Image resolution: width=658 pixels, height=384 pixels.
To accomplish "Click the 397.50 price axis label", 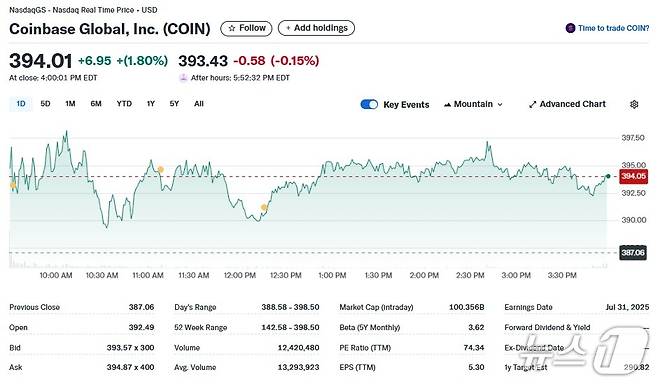I will pos(633,138).
